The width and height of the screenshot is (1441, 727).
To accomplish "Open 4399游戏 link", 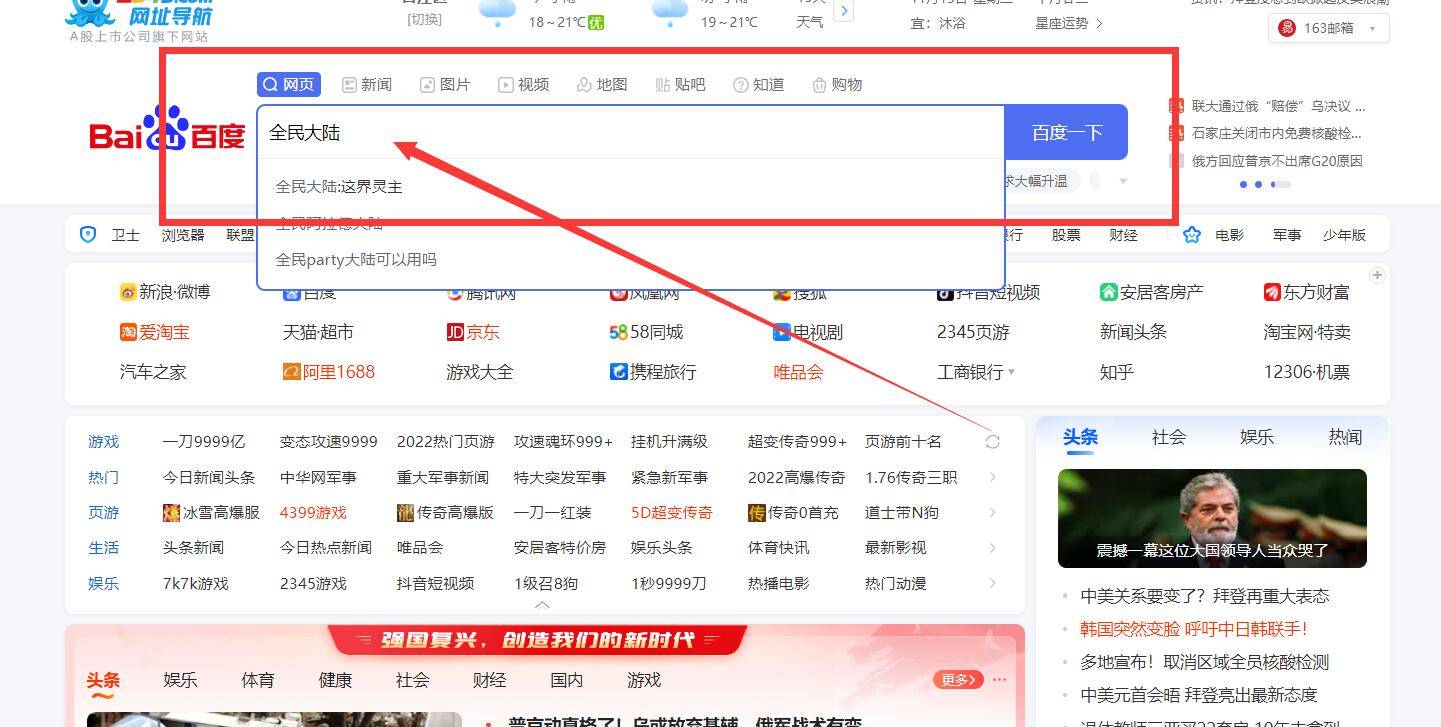I will point(313,512).
